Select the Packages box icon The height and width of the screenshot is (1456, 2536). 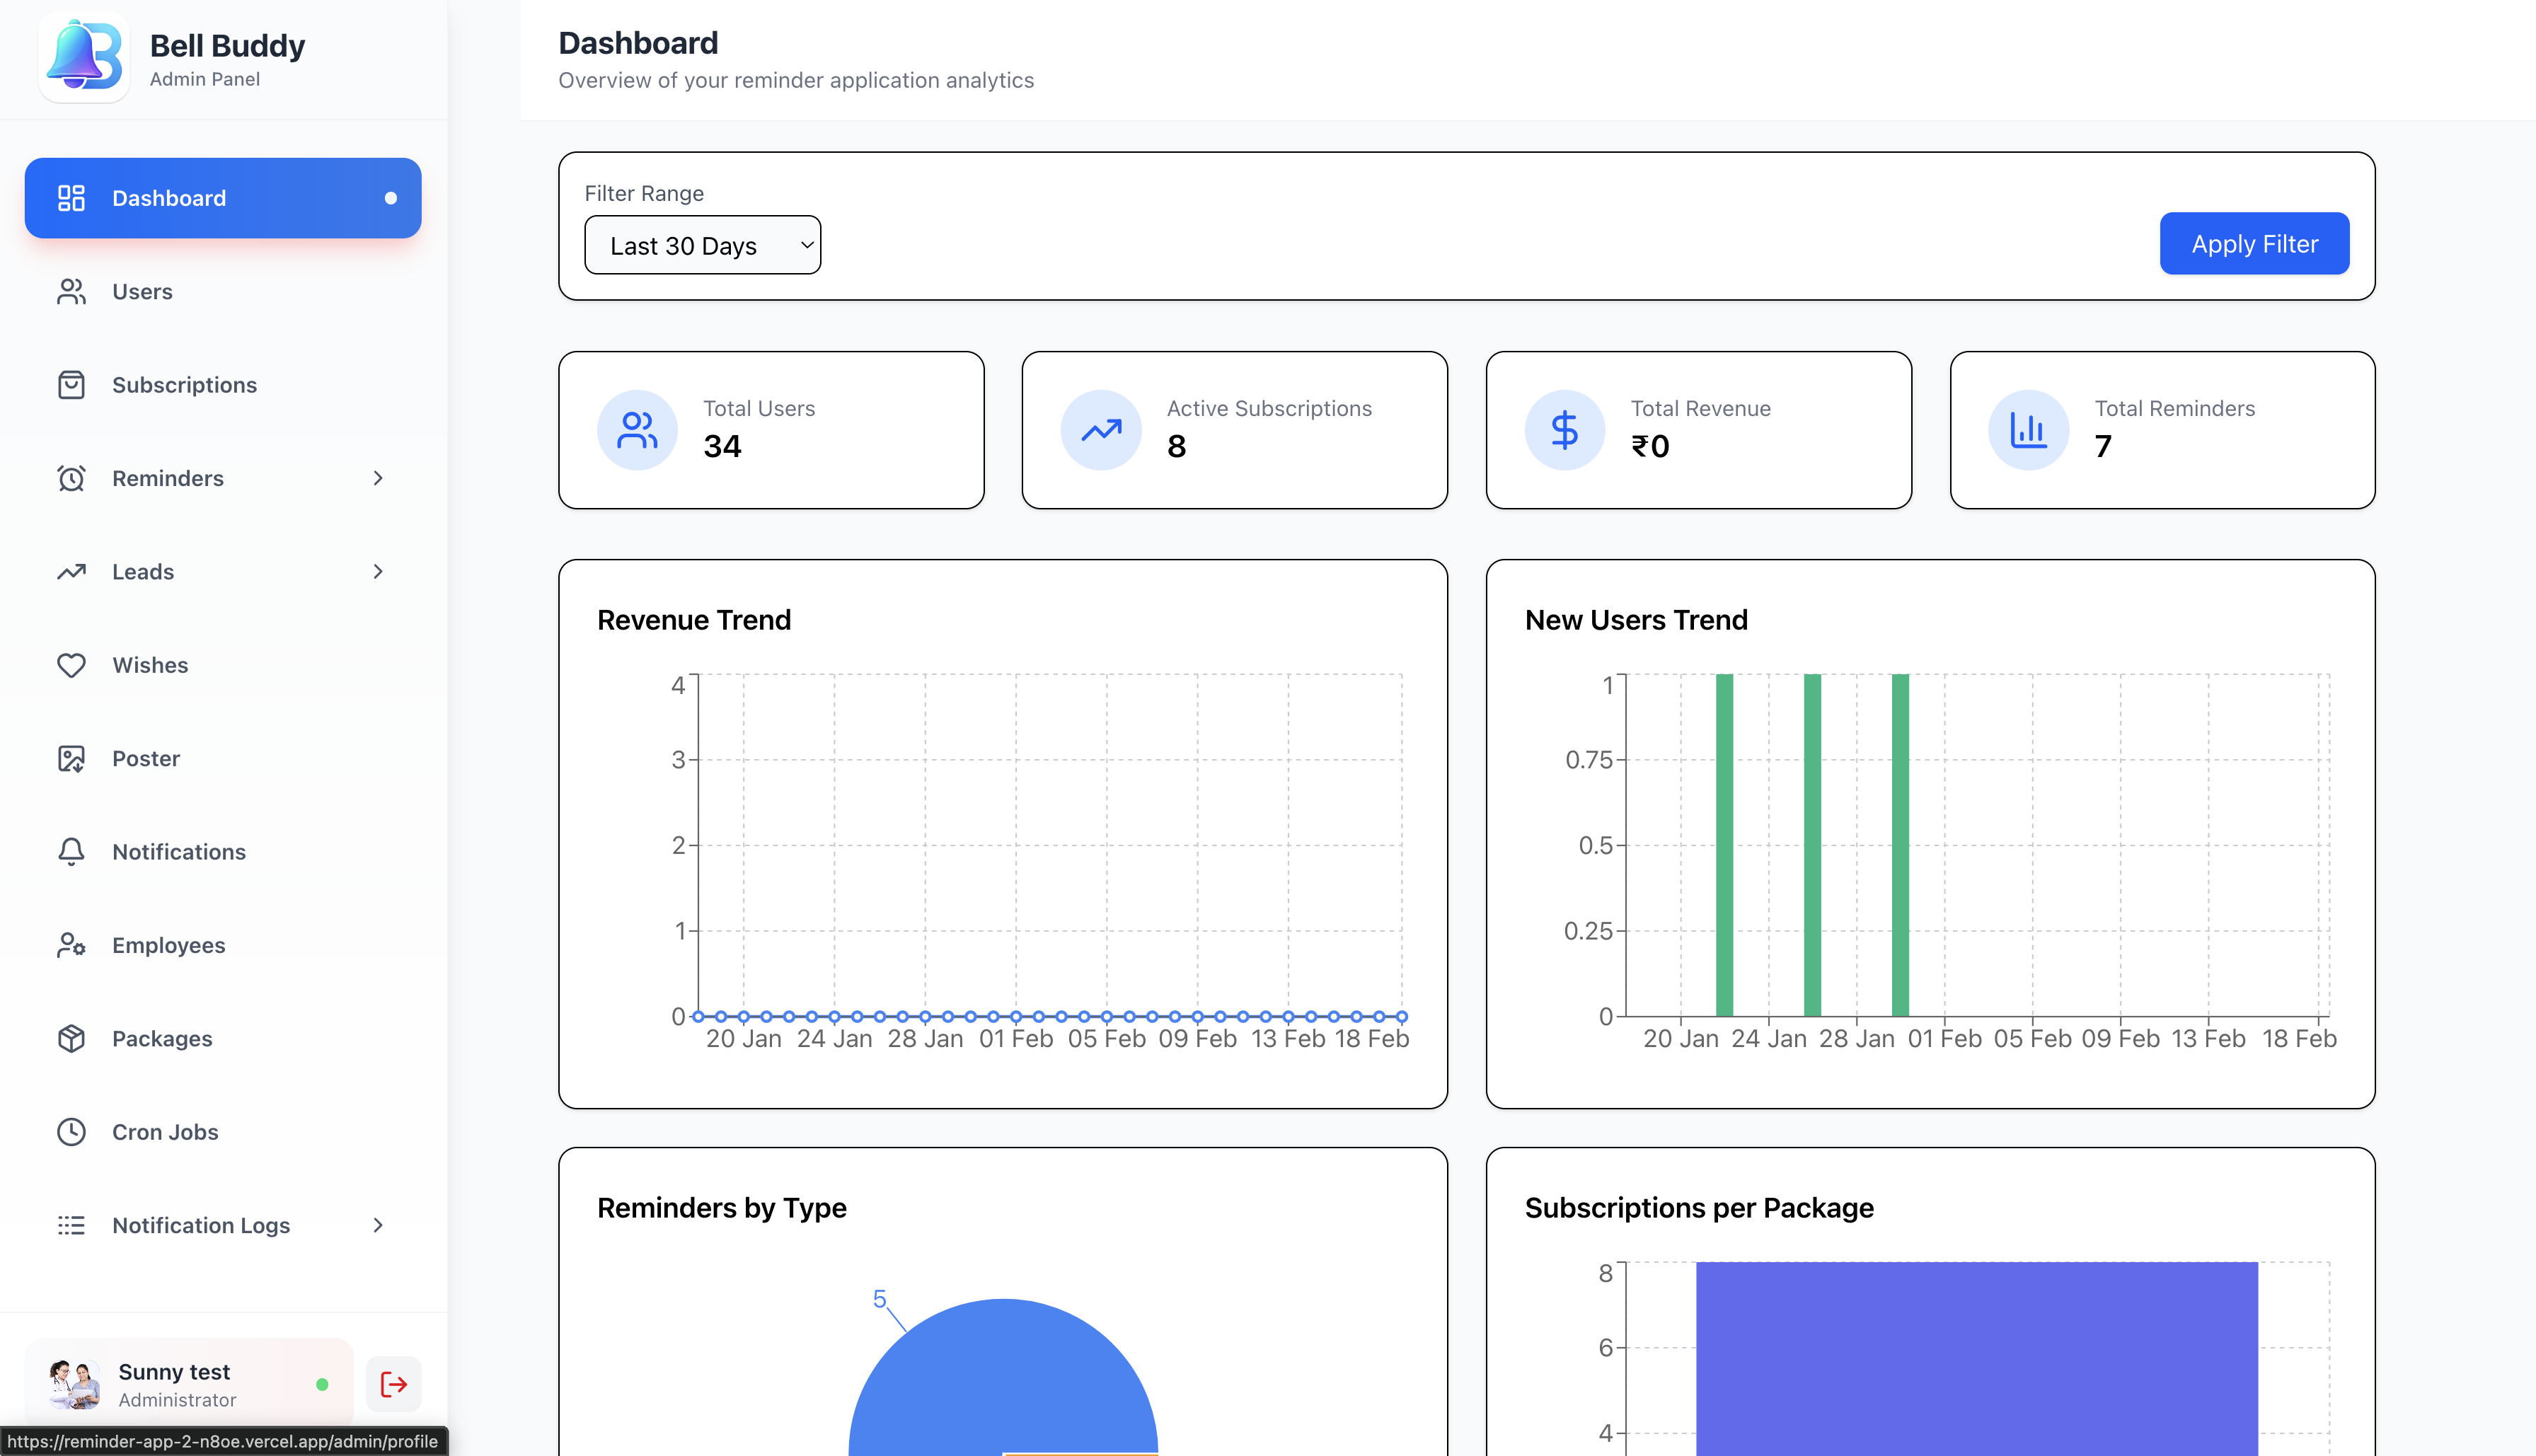point(71,1038)
